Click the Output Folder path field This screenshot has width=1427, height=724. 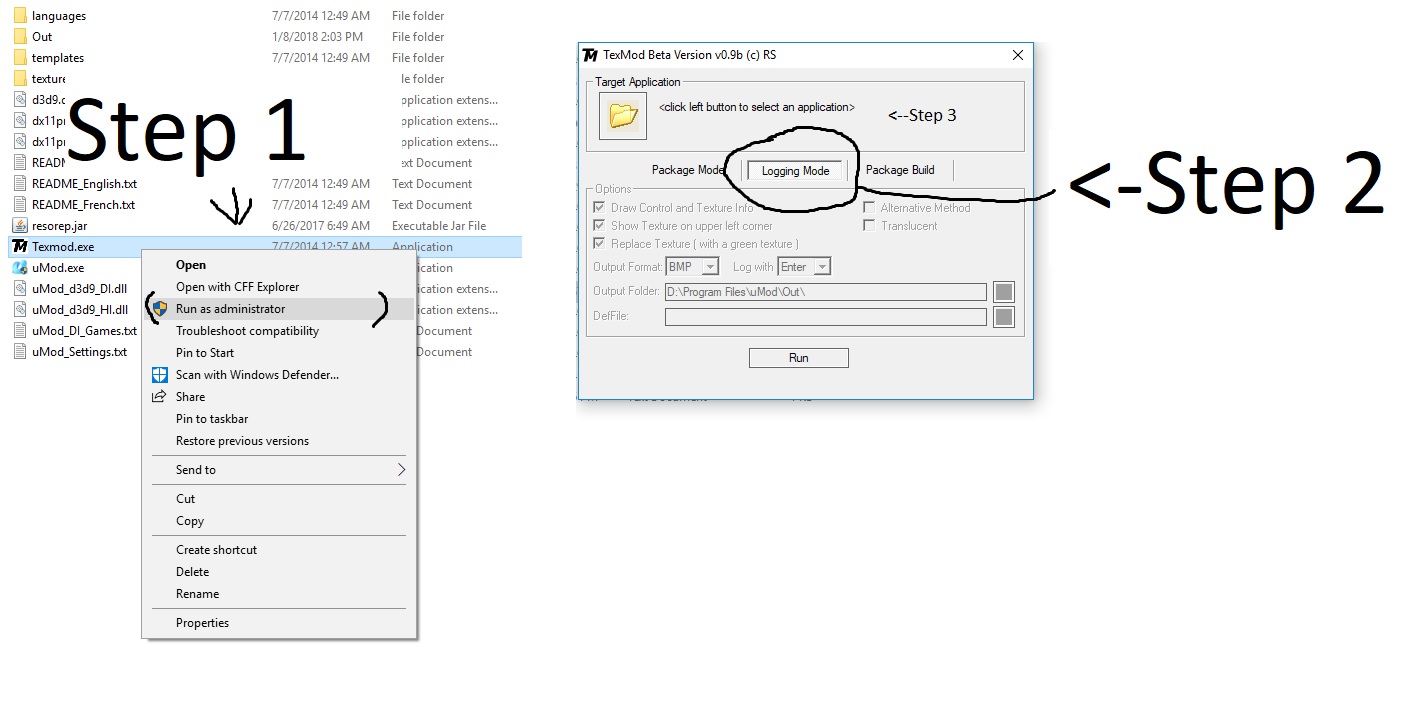click(825, 292)
